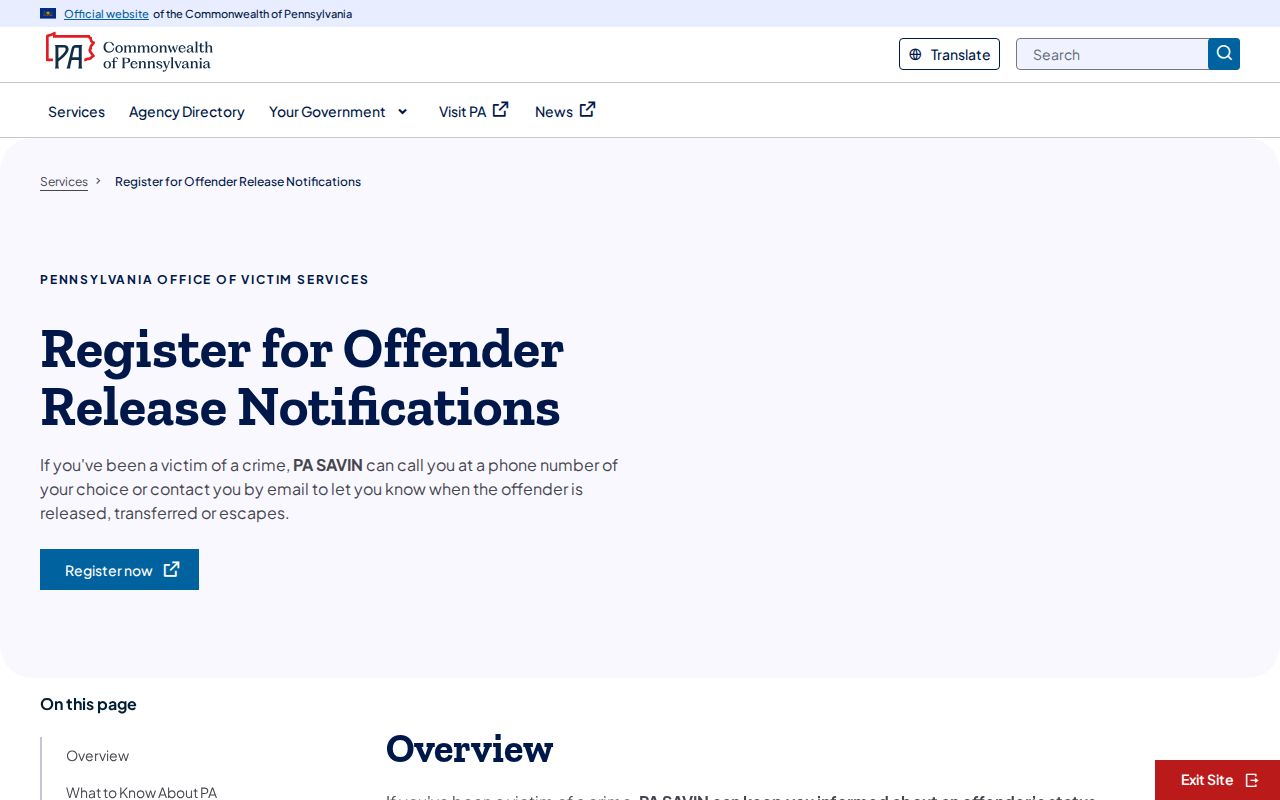Screen dimensions: 1280x800
Task: Click the Translate button
Action: 949,54
